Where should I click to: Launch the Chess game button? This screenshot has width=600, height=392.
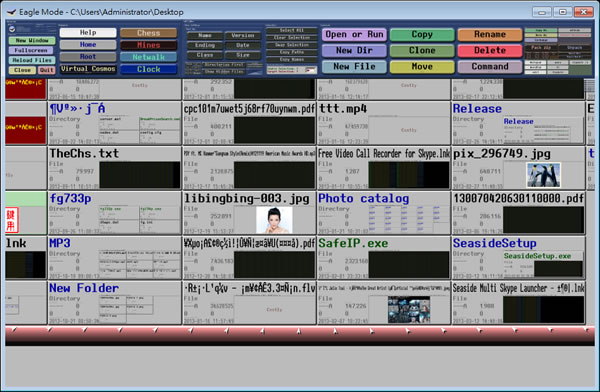point(148,33)
